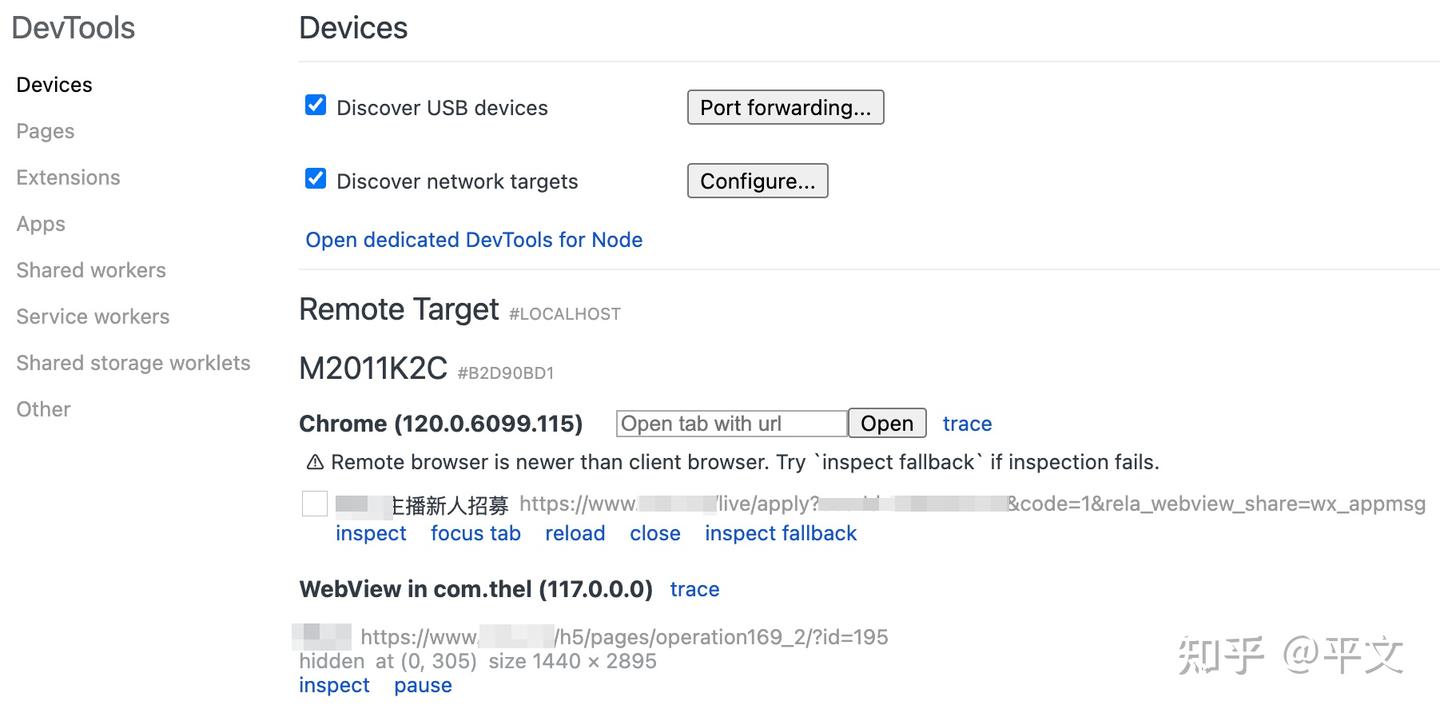
Task: Click the page favicon placeholder box
Action: point(315,504)
